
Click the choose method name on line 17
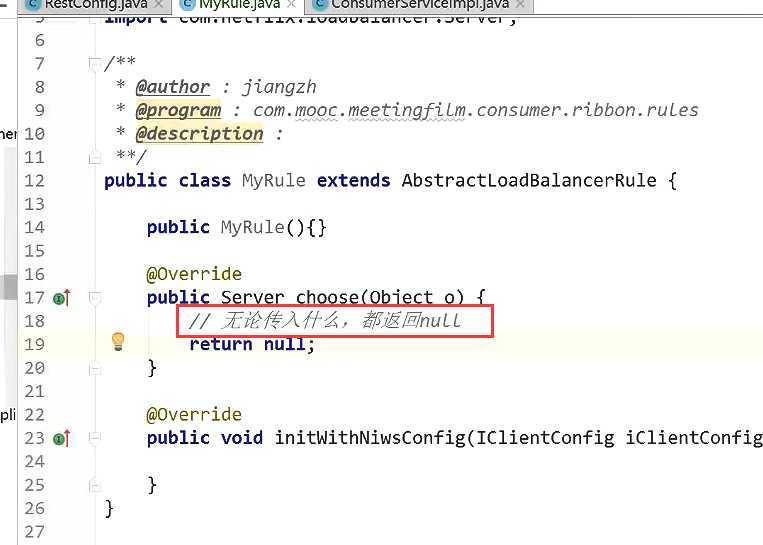(327, 298)
